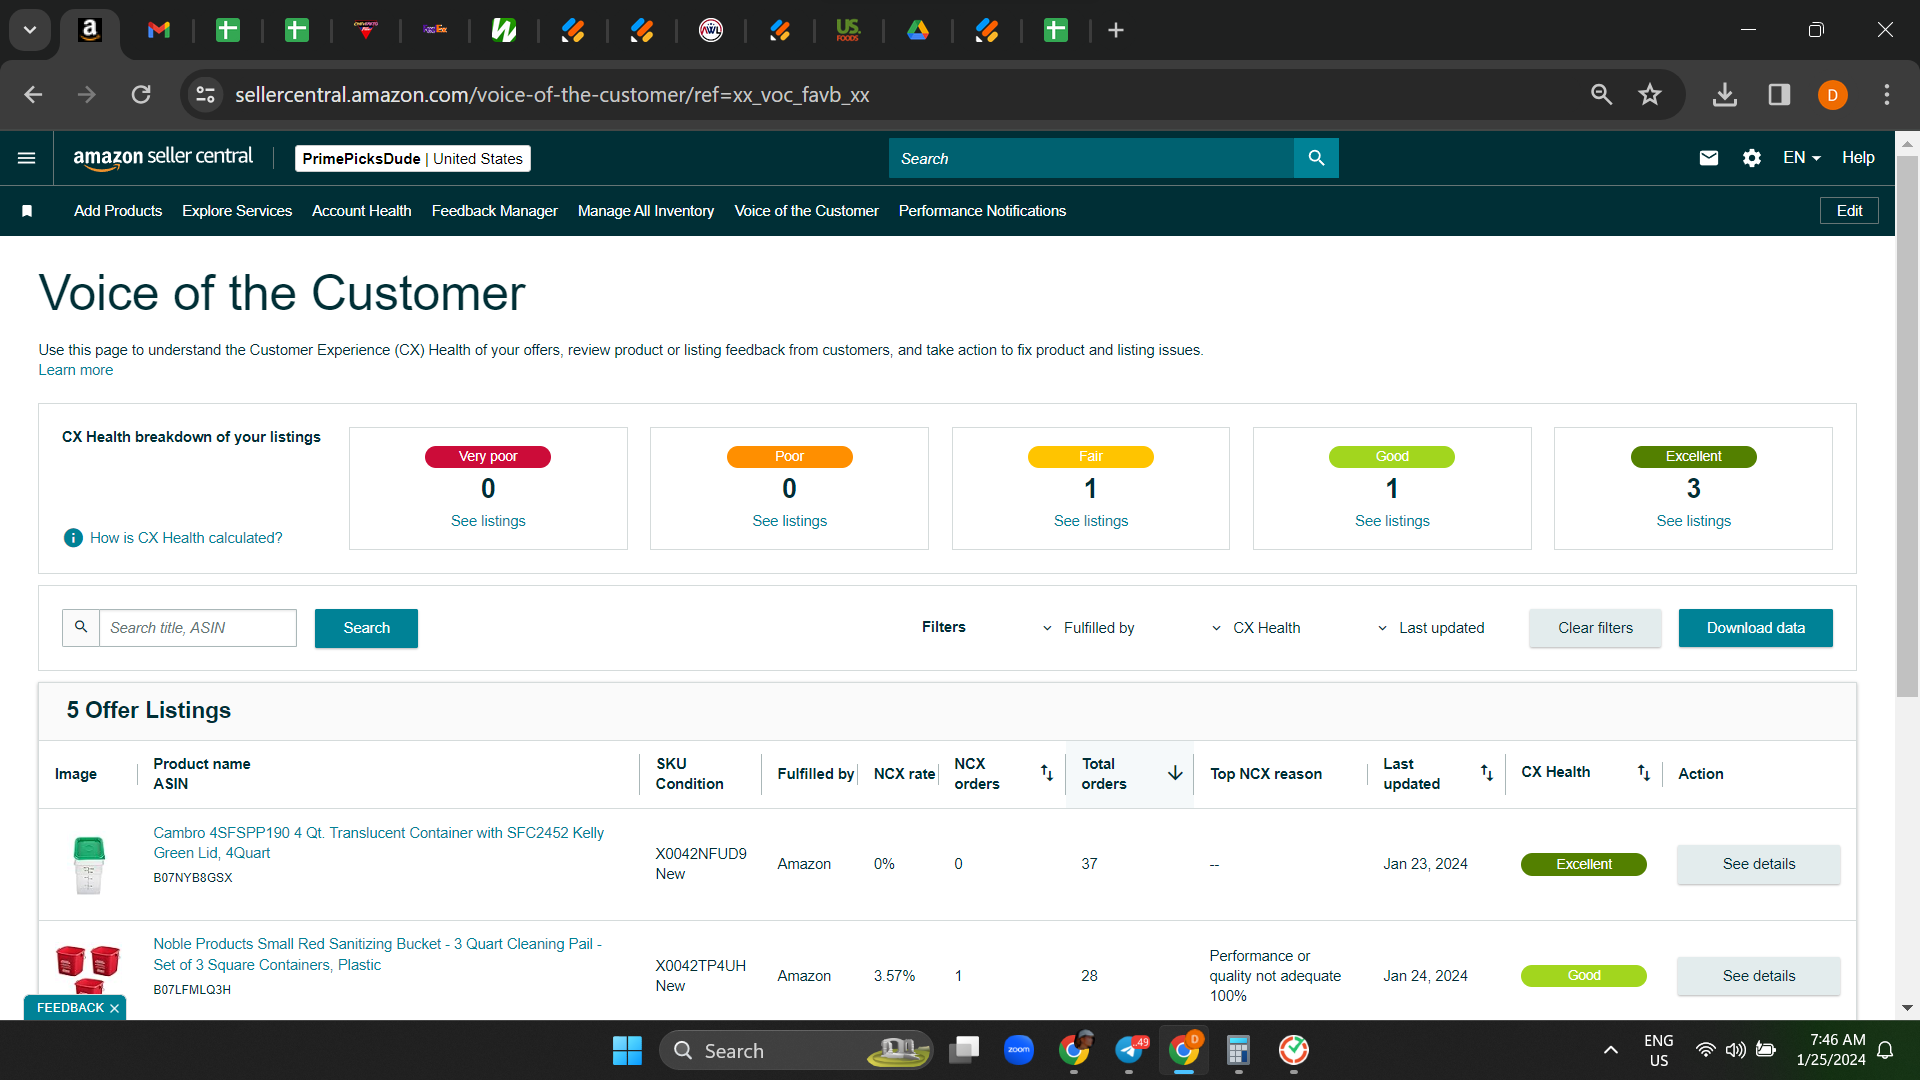Open the settings gear icon

(x=1752, y=158)
